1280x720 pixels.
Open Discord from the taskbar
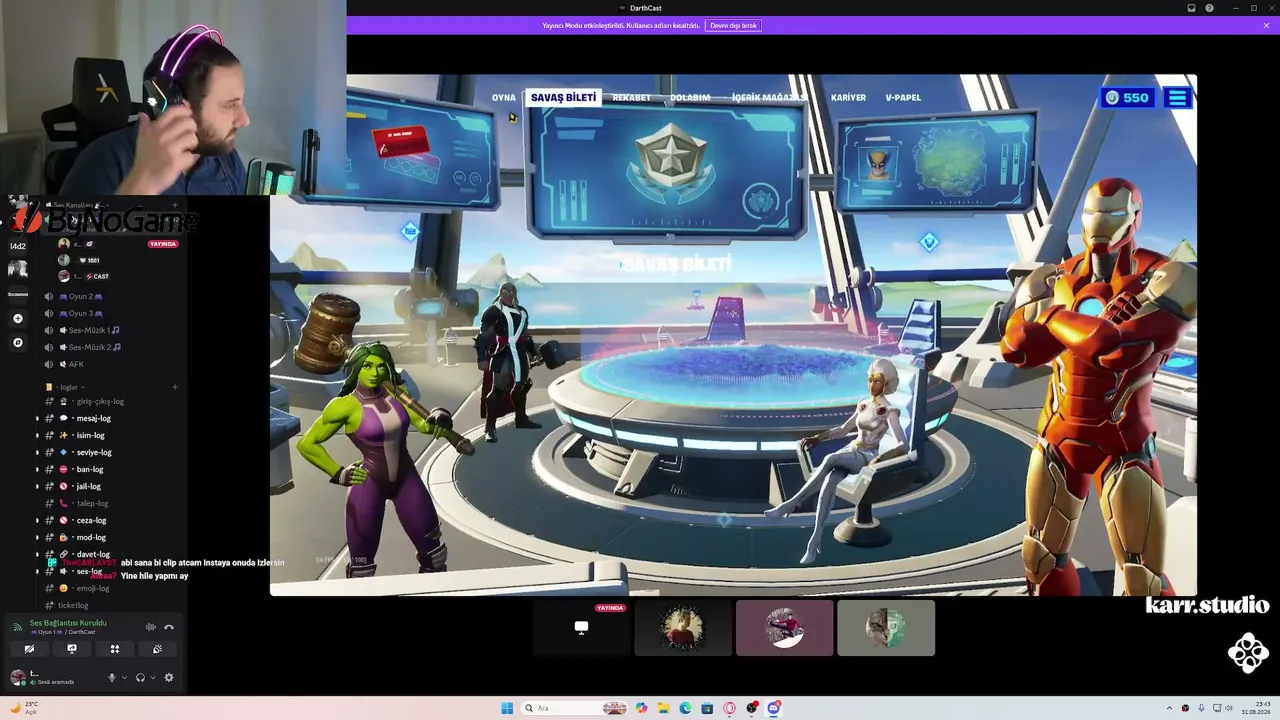[x=774, y=708]
